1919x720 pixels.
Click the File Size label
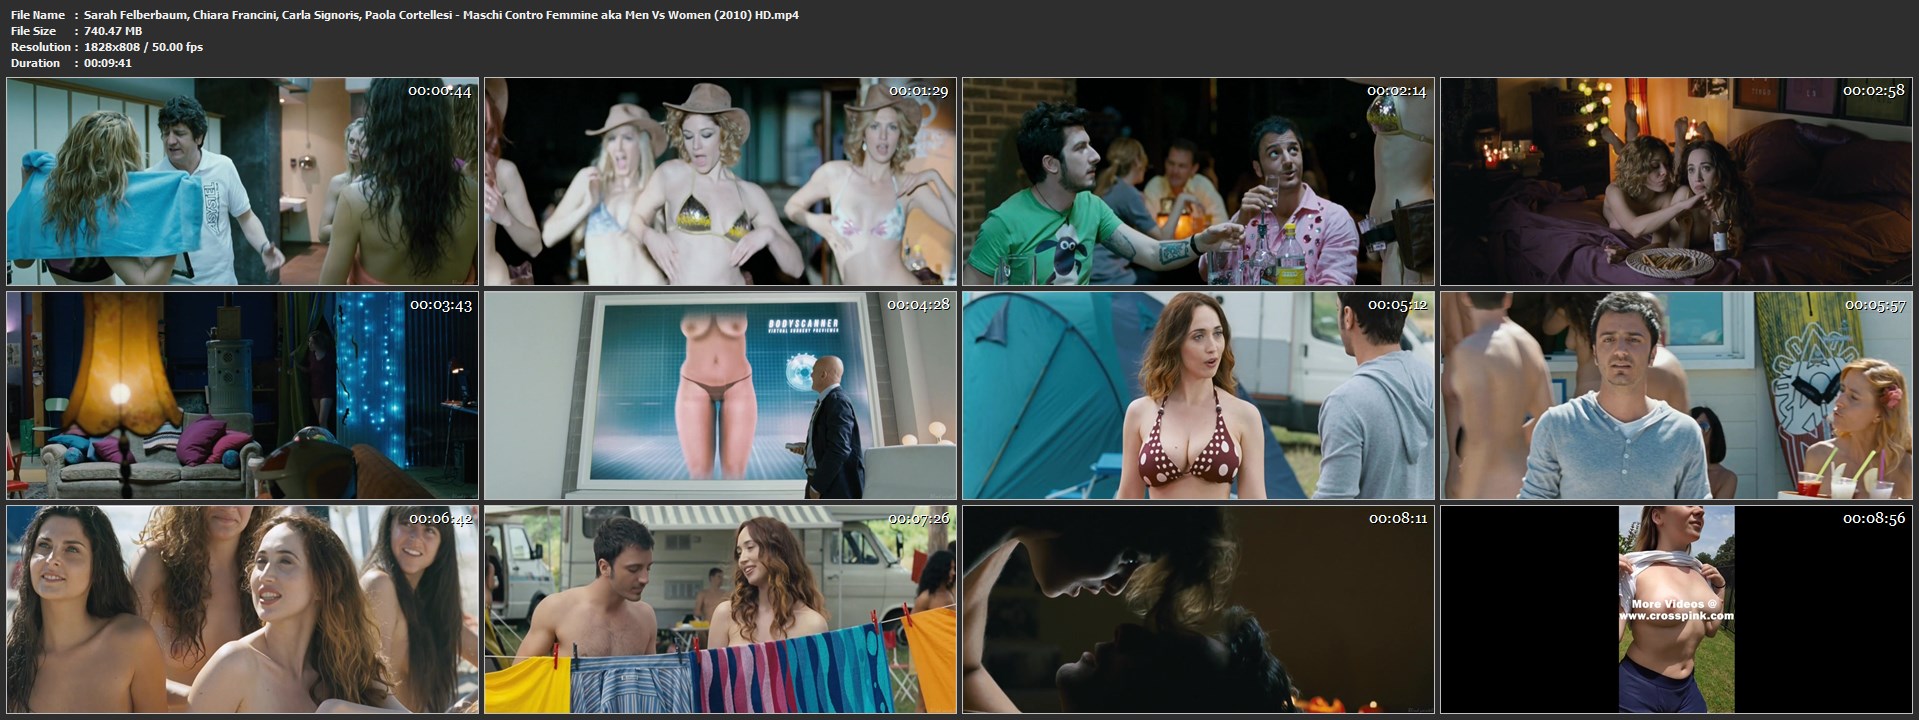point(34,31)
